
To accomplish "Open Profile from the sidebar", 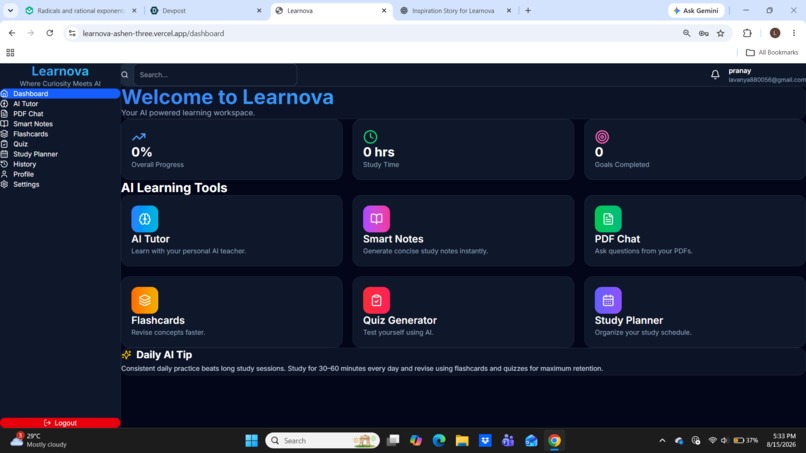I will (60, 174).
